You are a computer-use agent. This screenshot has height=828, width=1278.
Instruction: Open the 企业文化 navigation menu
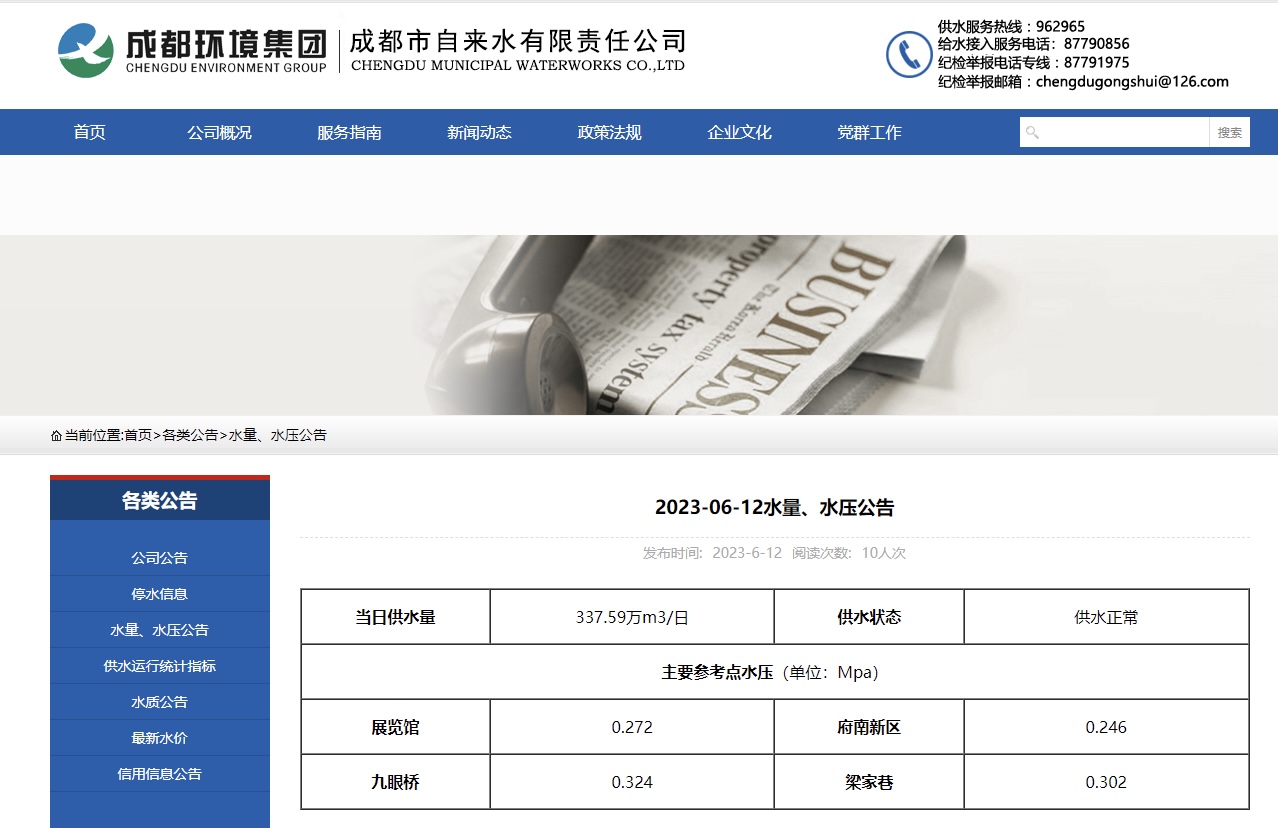point(740,132)
